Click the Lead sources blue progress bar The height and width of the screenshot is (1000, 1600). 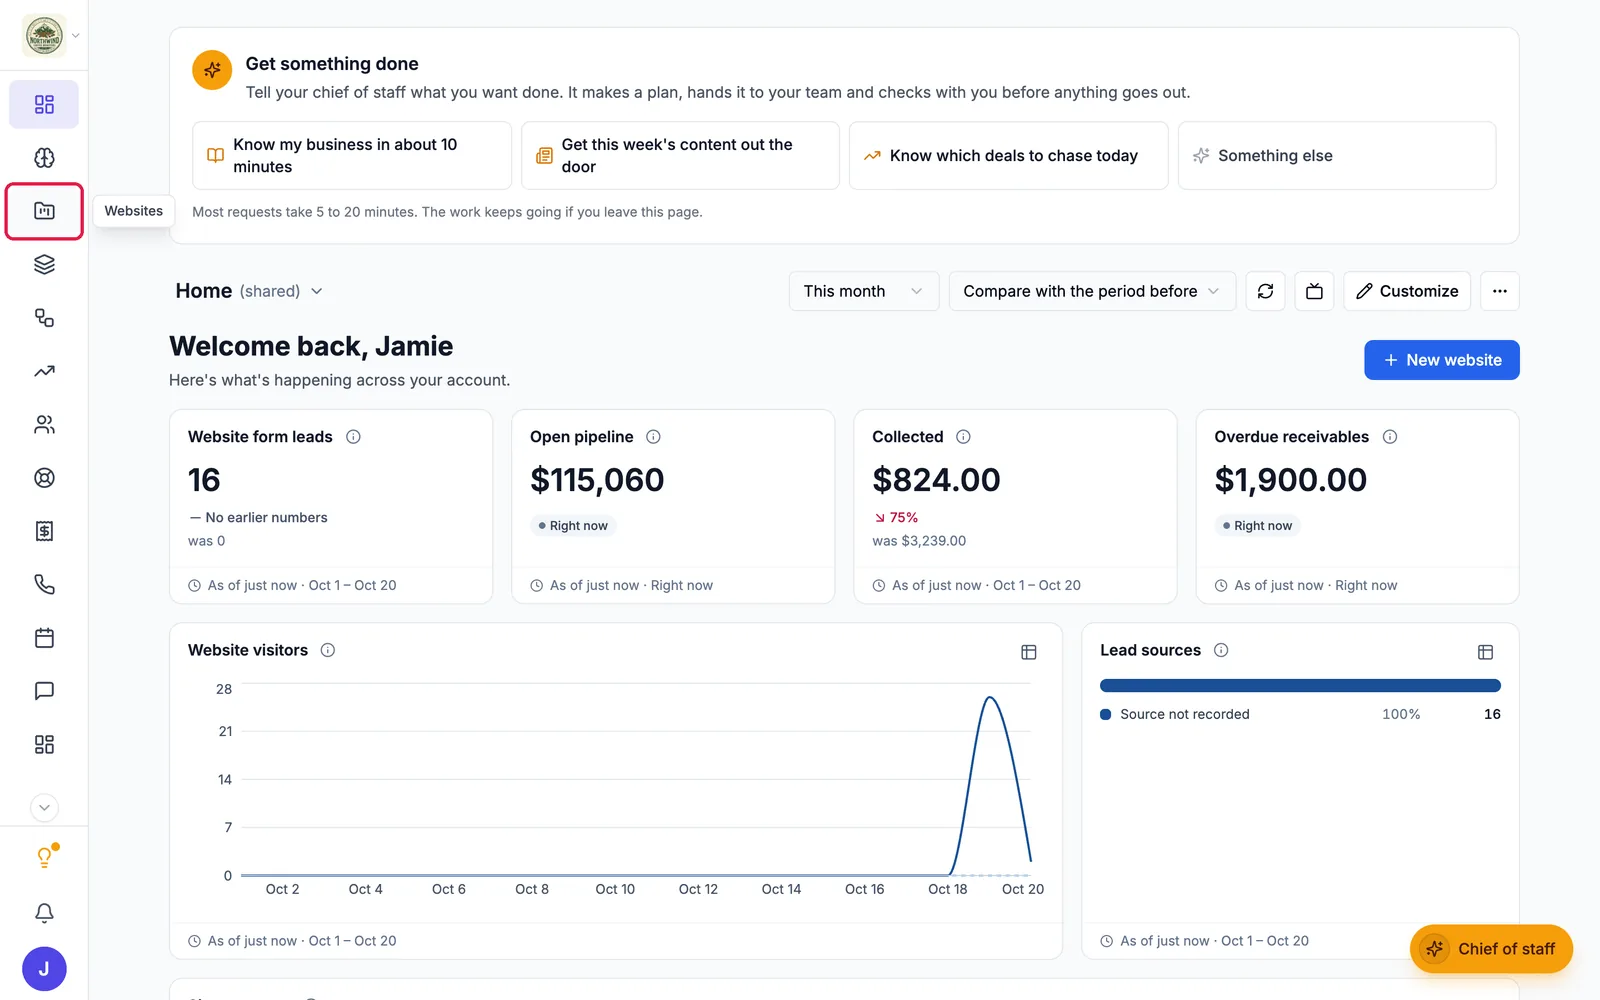click(x=1300, y=686)
